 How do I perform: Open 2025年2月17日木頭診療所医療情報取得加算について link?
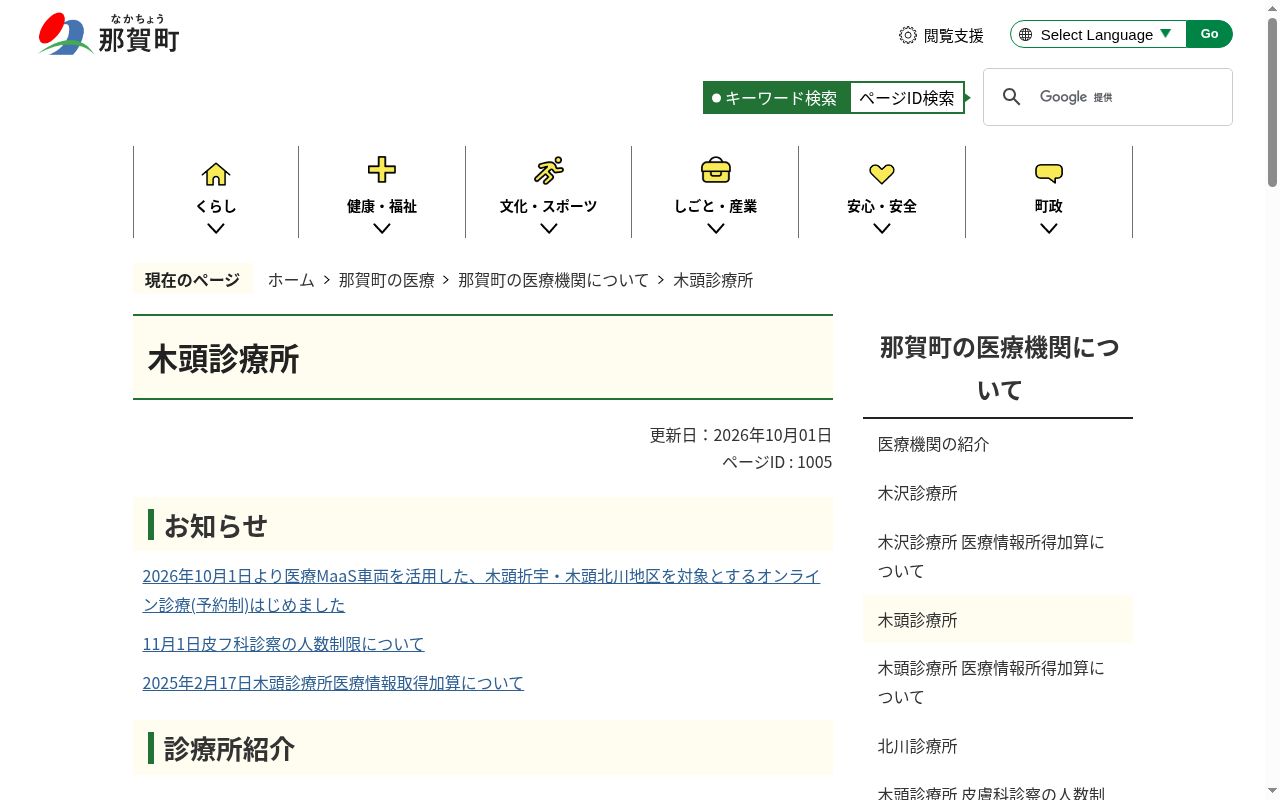[333, 683]
